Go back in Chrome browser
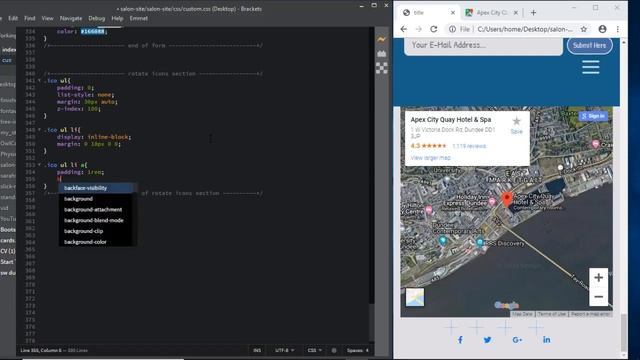 (404, 29)
